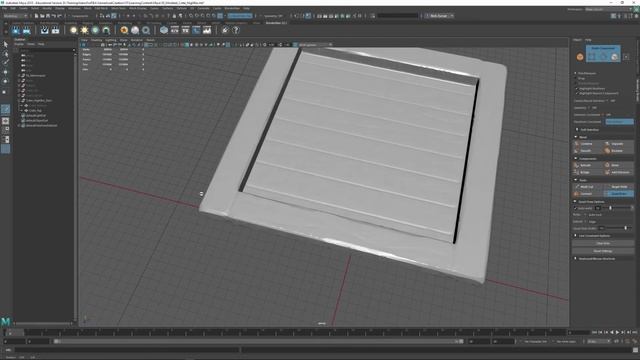Open the viewport Shading menu
640x360 pixels.
pyautogui.click(x=97, y=40)
